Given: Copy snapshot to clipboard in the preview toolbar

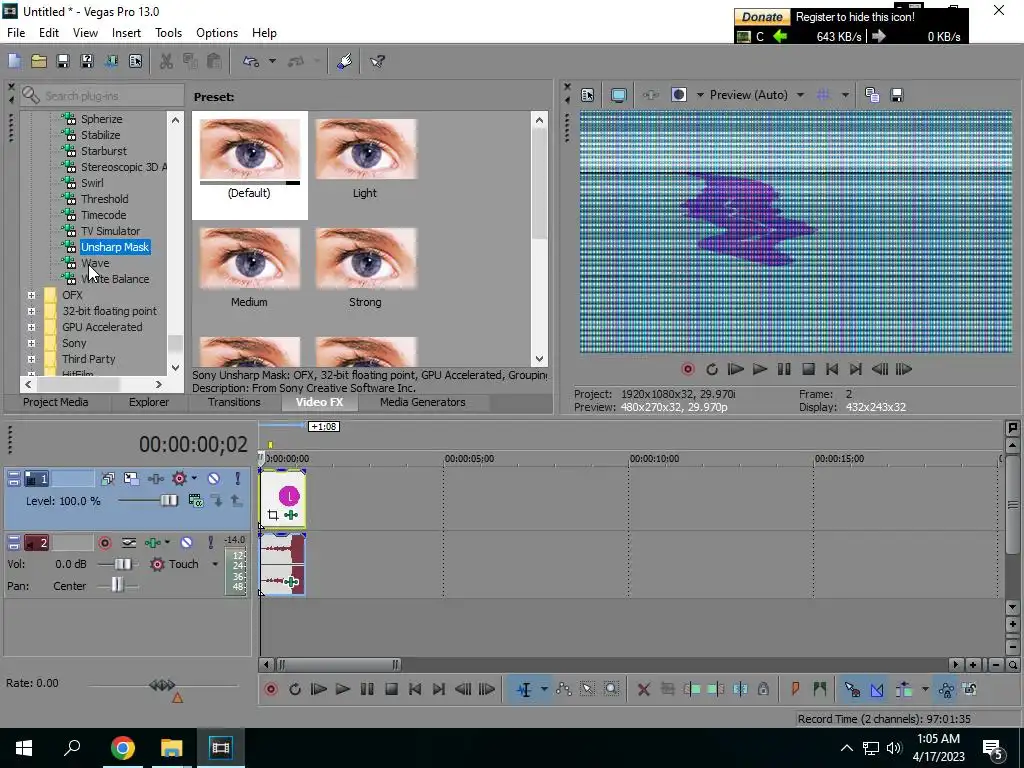Looking at the screenshot, I should (x=872, y=95).
